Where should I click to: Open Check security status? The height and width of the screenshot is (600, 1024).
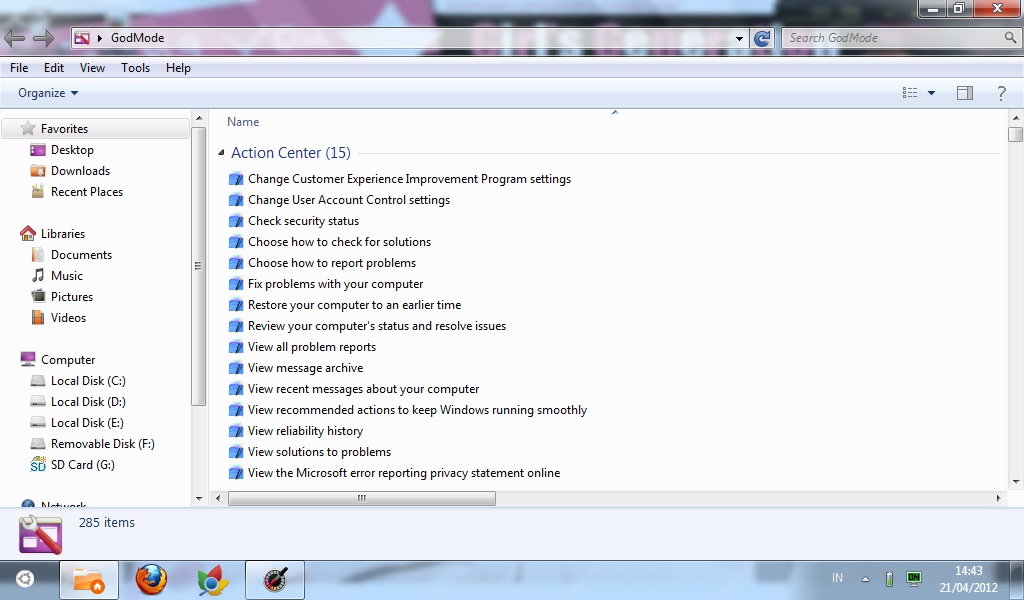303,221
